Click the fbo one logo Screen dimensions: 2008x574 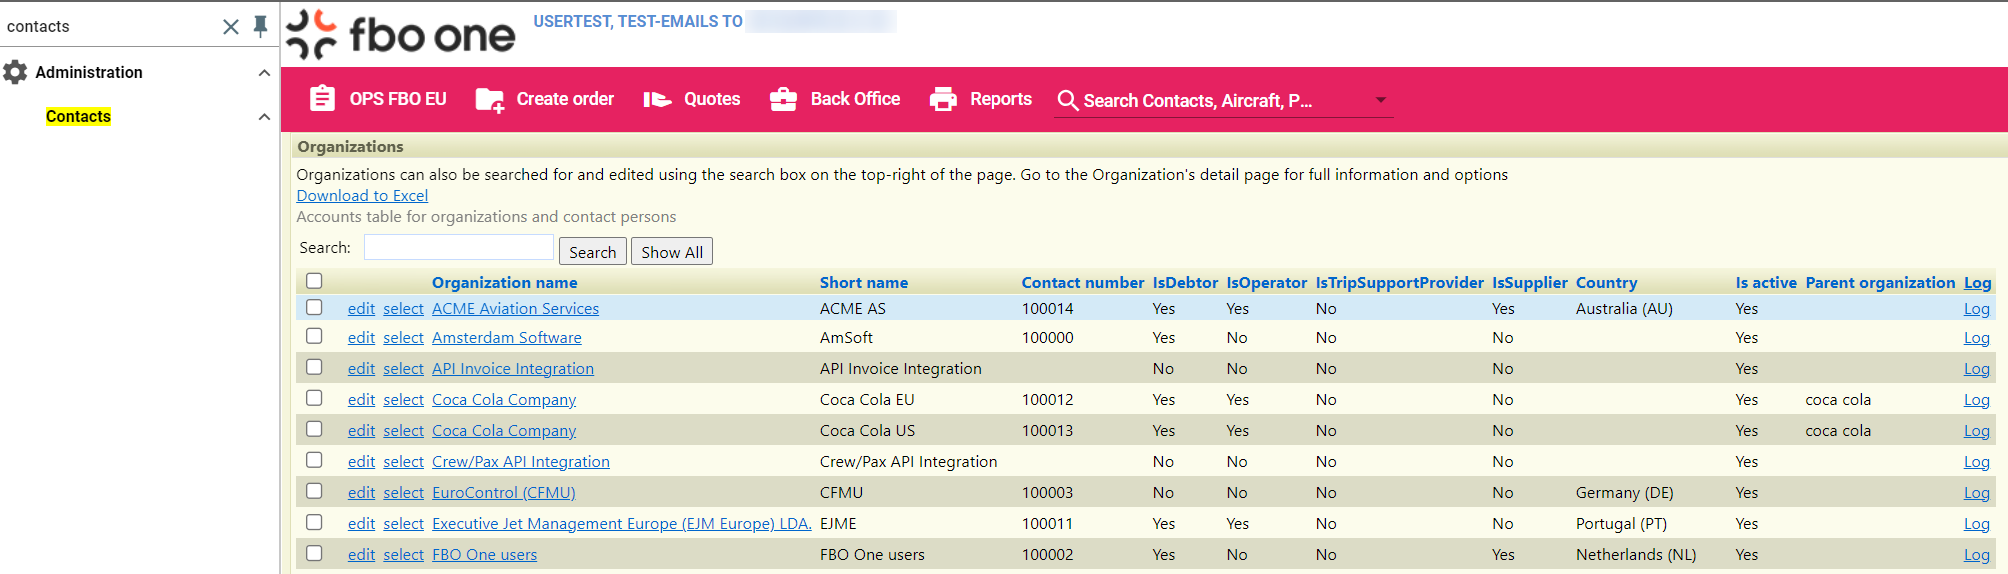click(401, 35)
